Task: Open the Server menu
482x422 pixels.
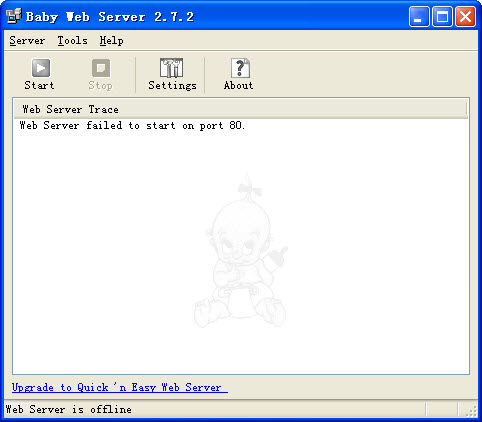Action: [27, 41]
